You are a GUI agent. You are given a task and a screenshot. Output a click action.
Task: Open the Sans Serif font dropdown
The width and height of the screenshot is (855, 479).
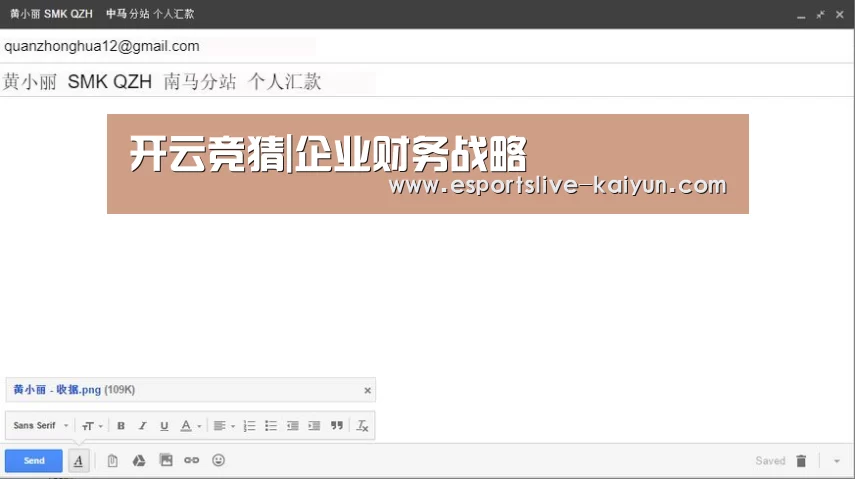click(41, 426)
